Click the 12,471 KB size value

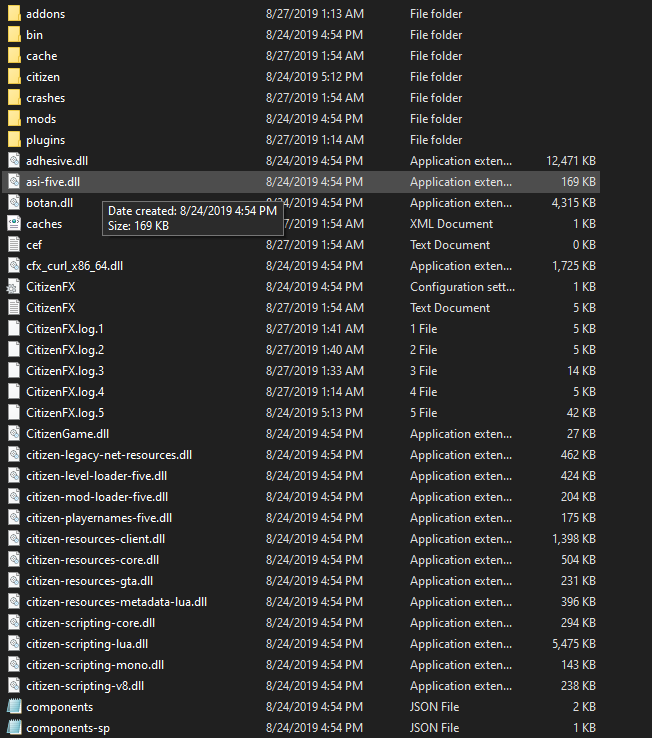pyautogui.click(x=571, y=161)
